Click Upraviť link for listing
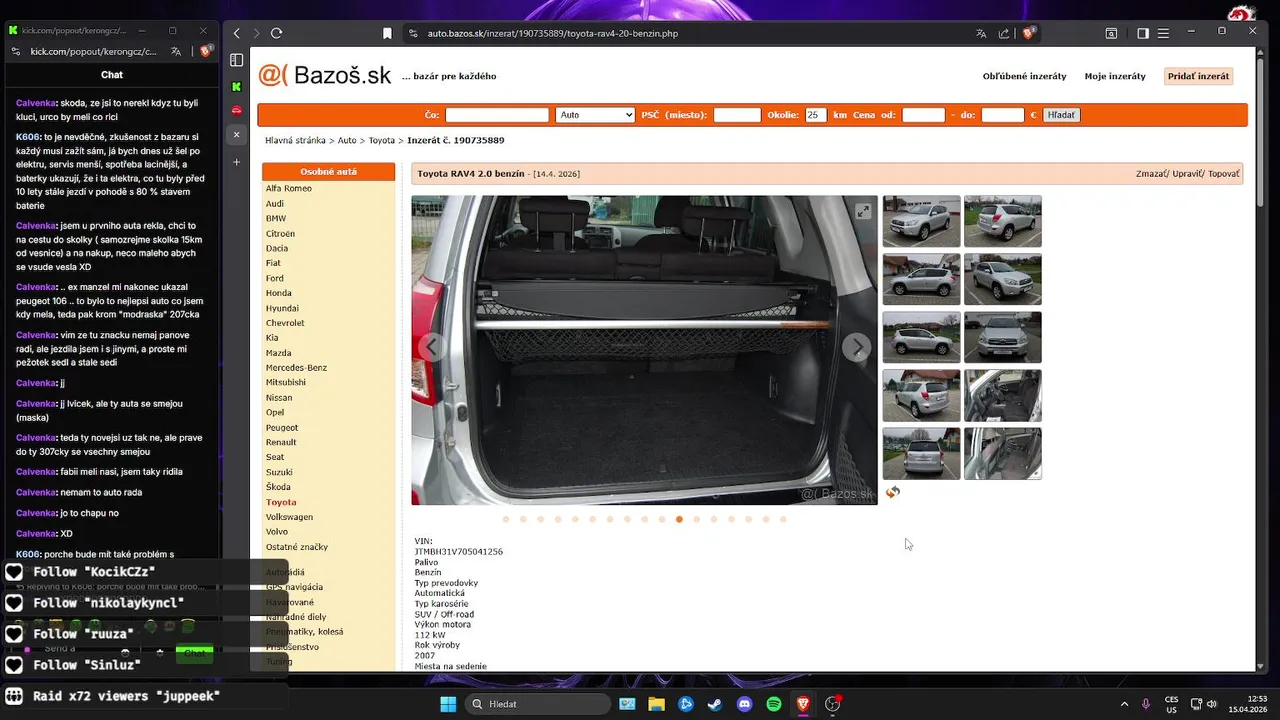Screen dimensions: 1280x720 point(1187,174)
